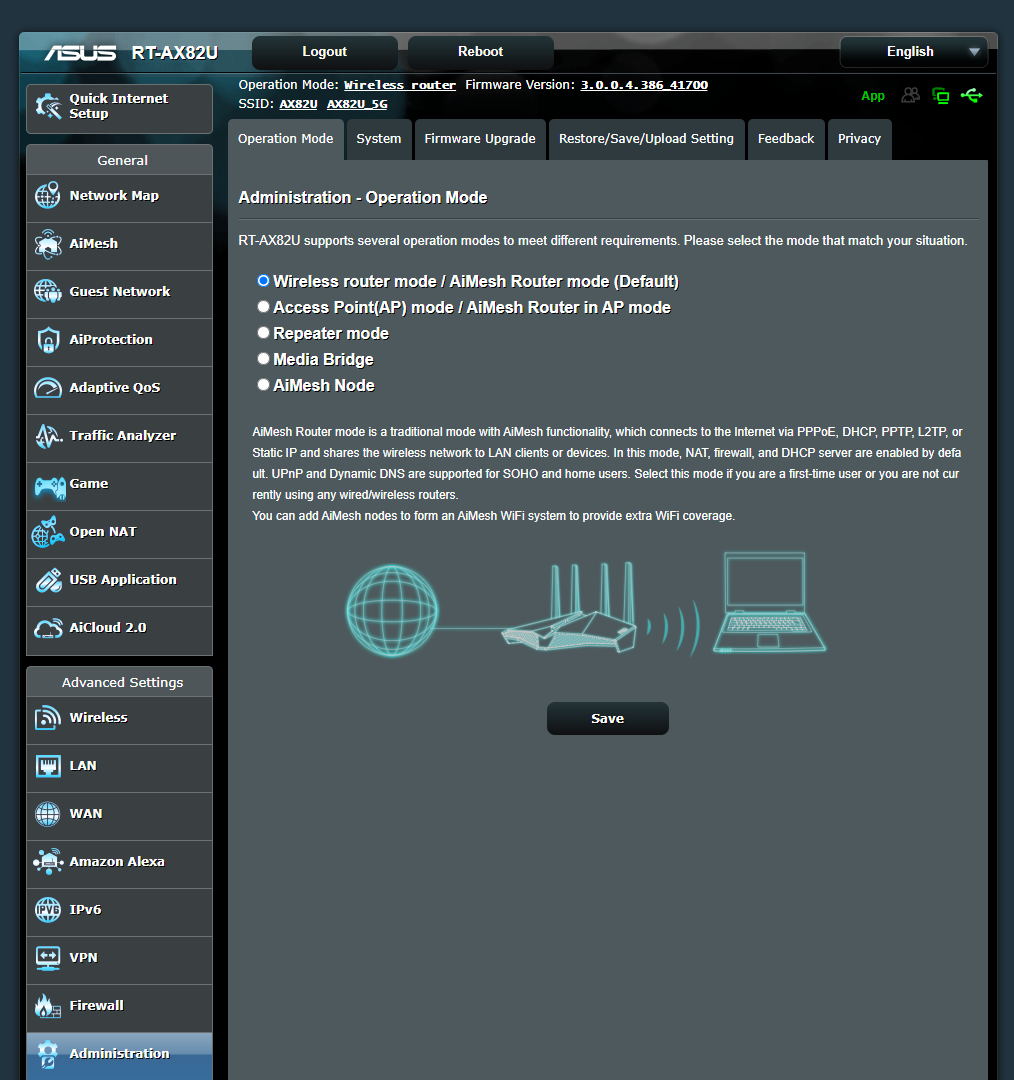The image size is (1014, 1080).
Task: Open the Firmware Upgrade tab
Action: (480, 139)
